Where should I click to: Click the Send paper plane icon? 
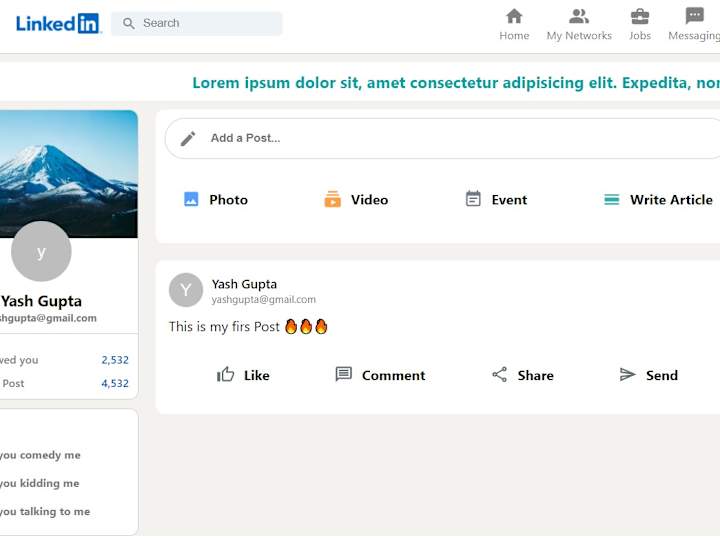click(627, 375)
